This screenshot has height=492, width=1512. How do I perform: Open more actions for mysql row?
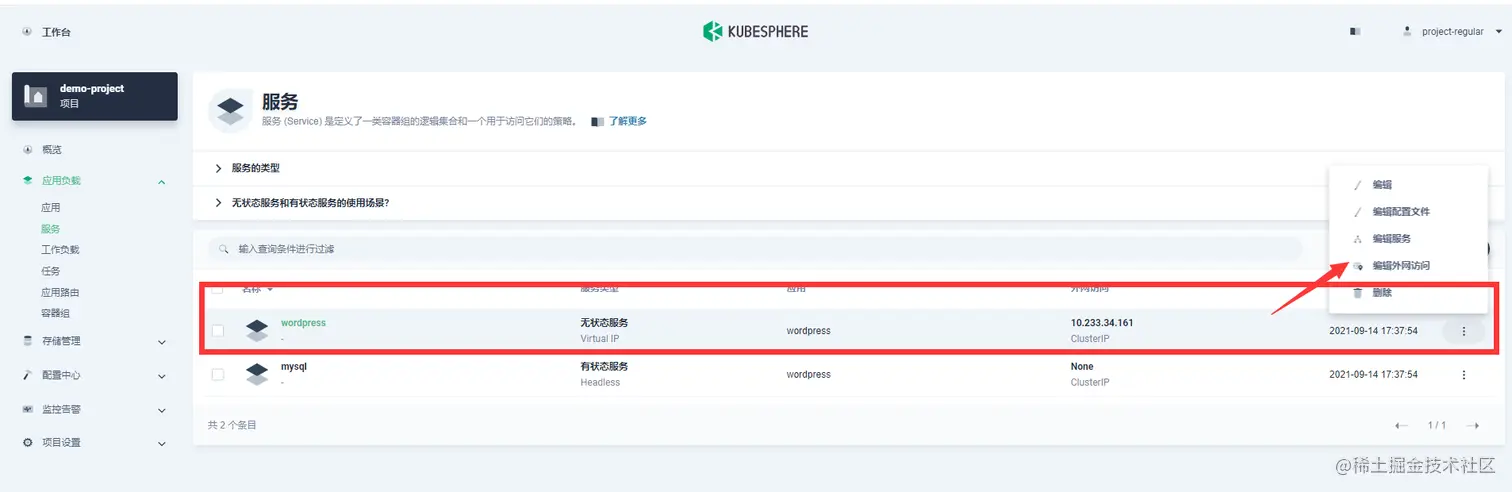(x=1464, y=375)
